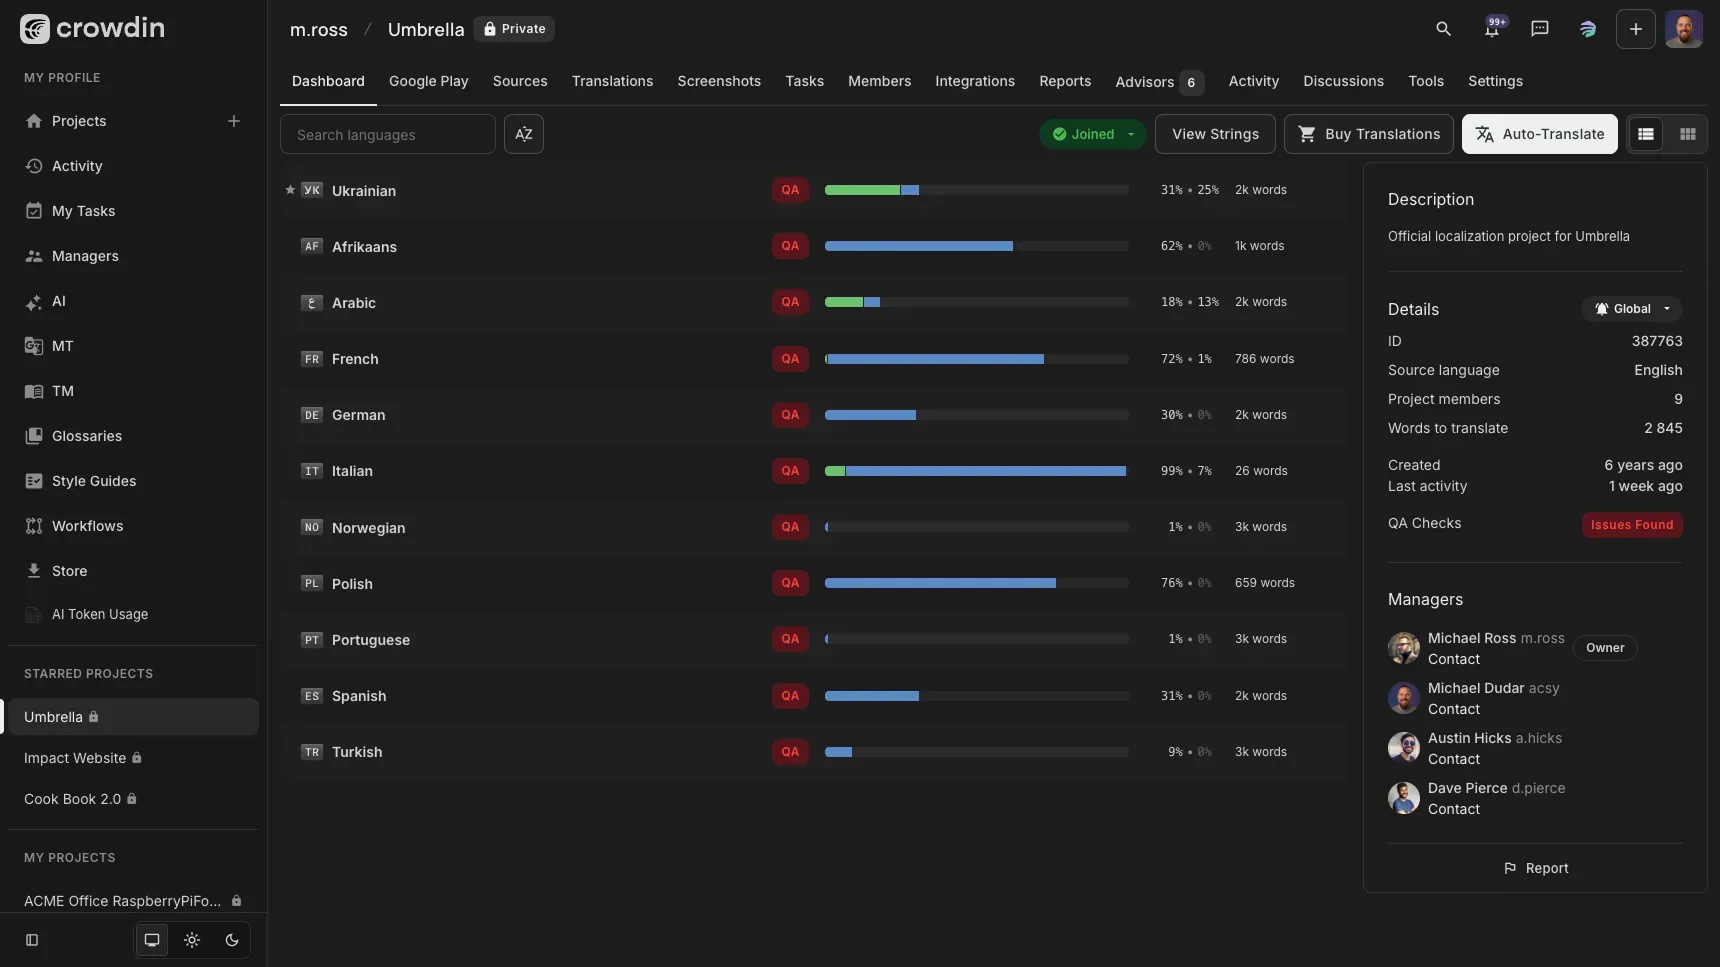Image resolution: width=1720 pixels, height=967 pixels.
Task: Click the French translation progress bar
Action: pyautogui.click(x=976, y=359)
